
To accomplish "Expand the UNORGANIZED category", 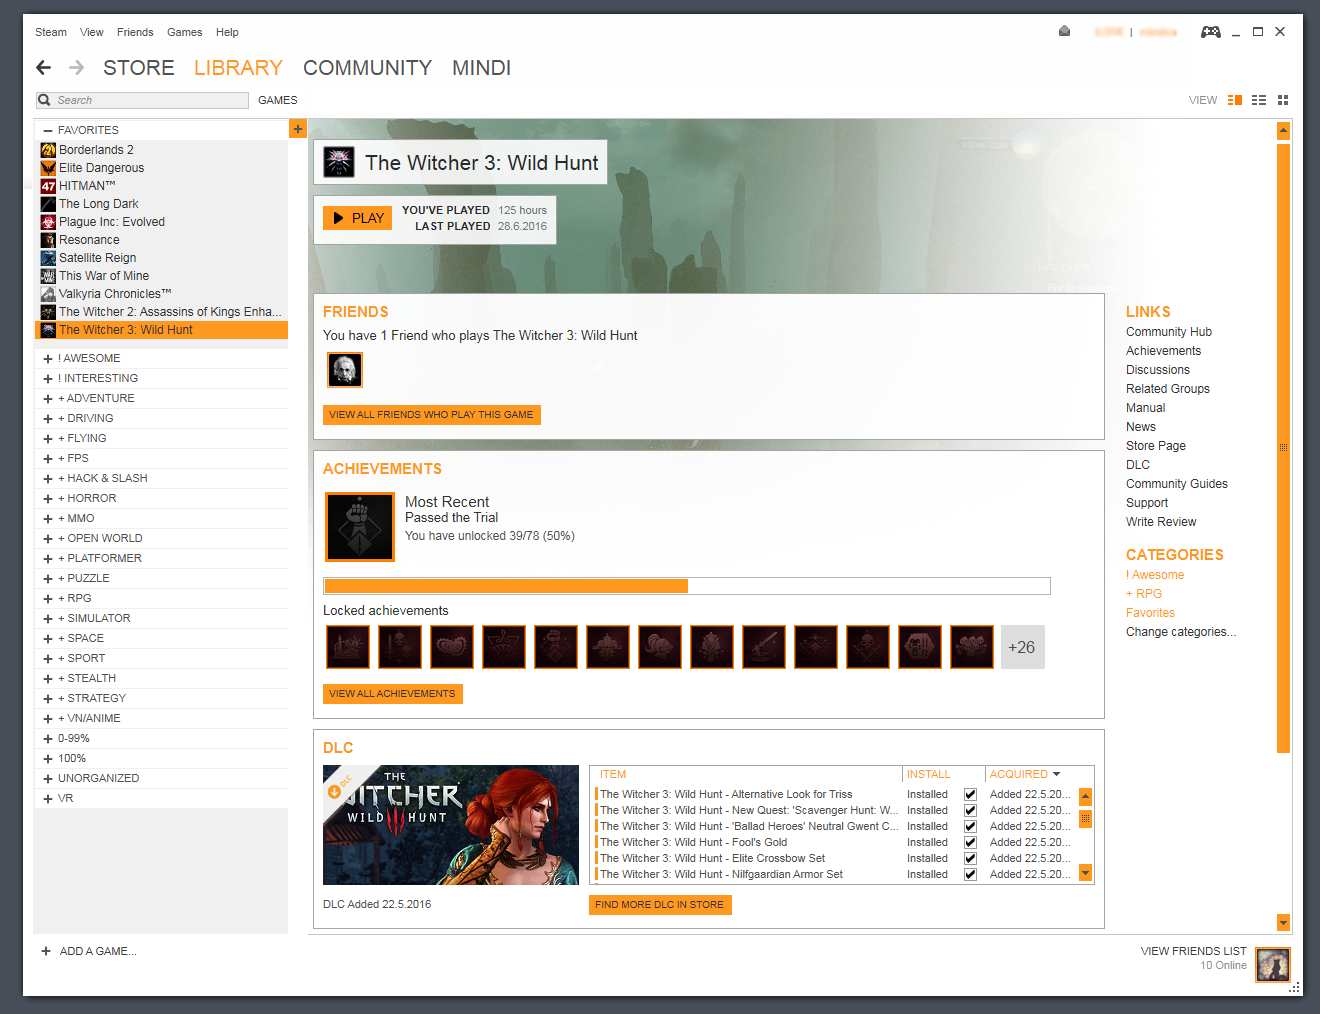I will point(48,778).
